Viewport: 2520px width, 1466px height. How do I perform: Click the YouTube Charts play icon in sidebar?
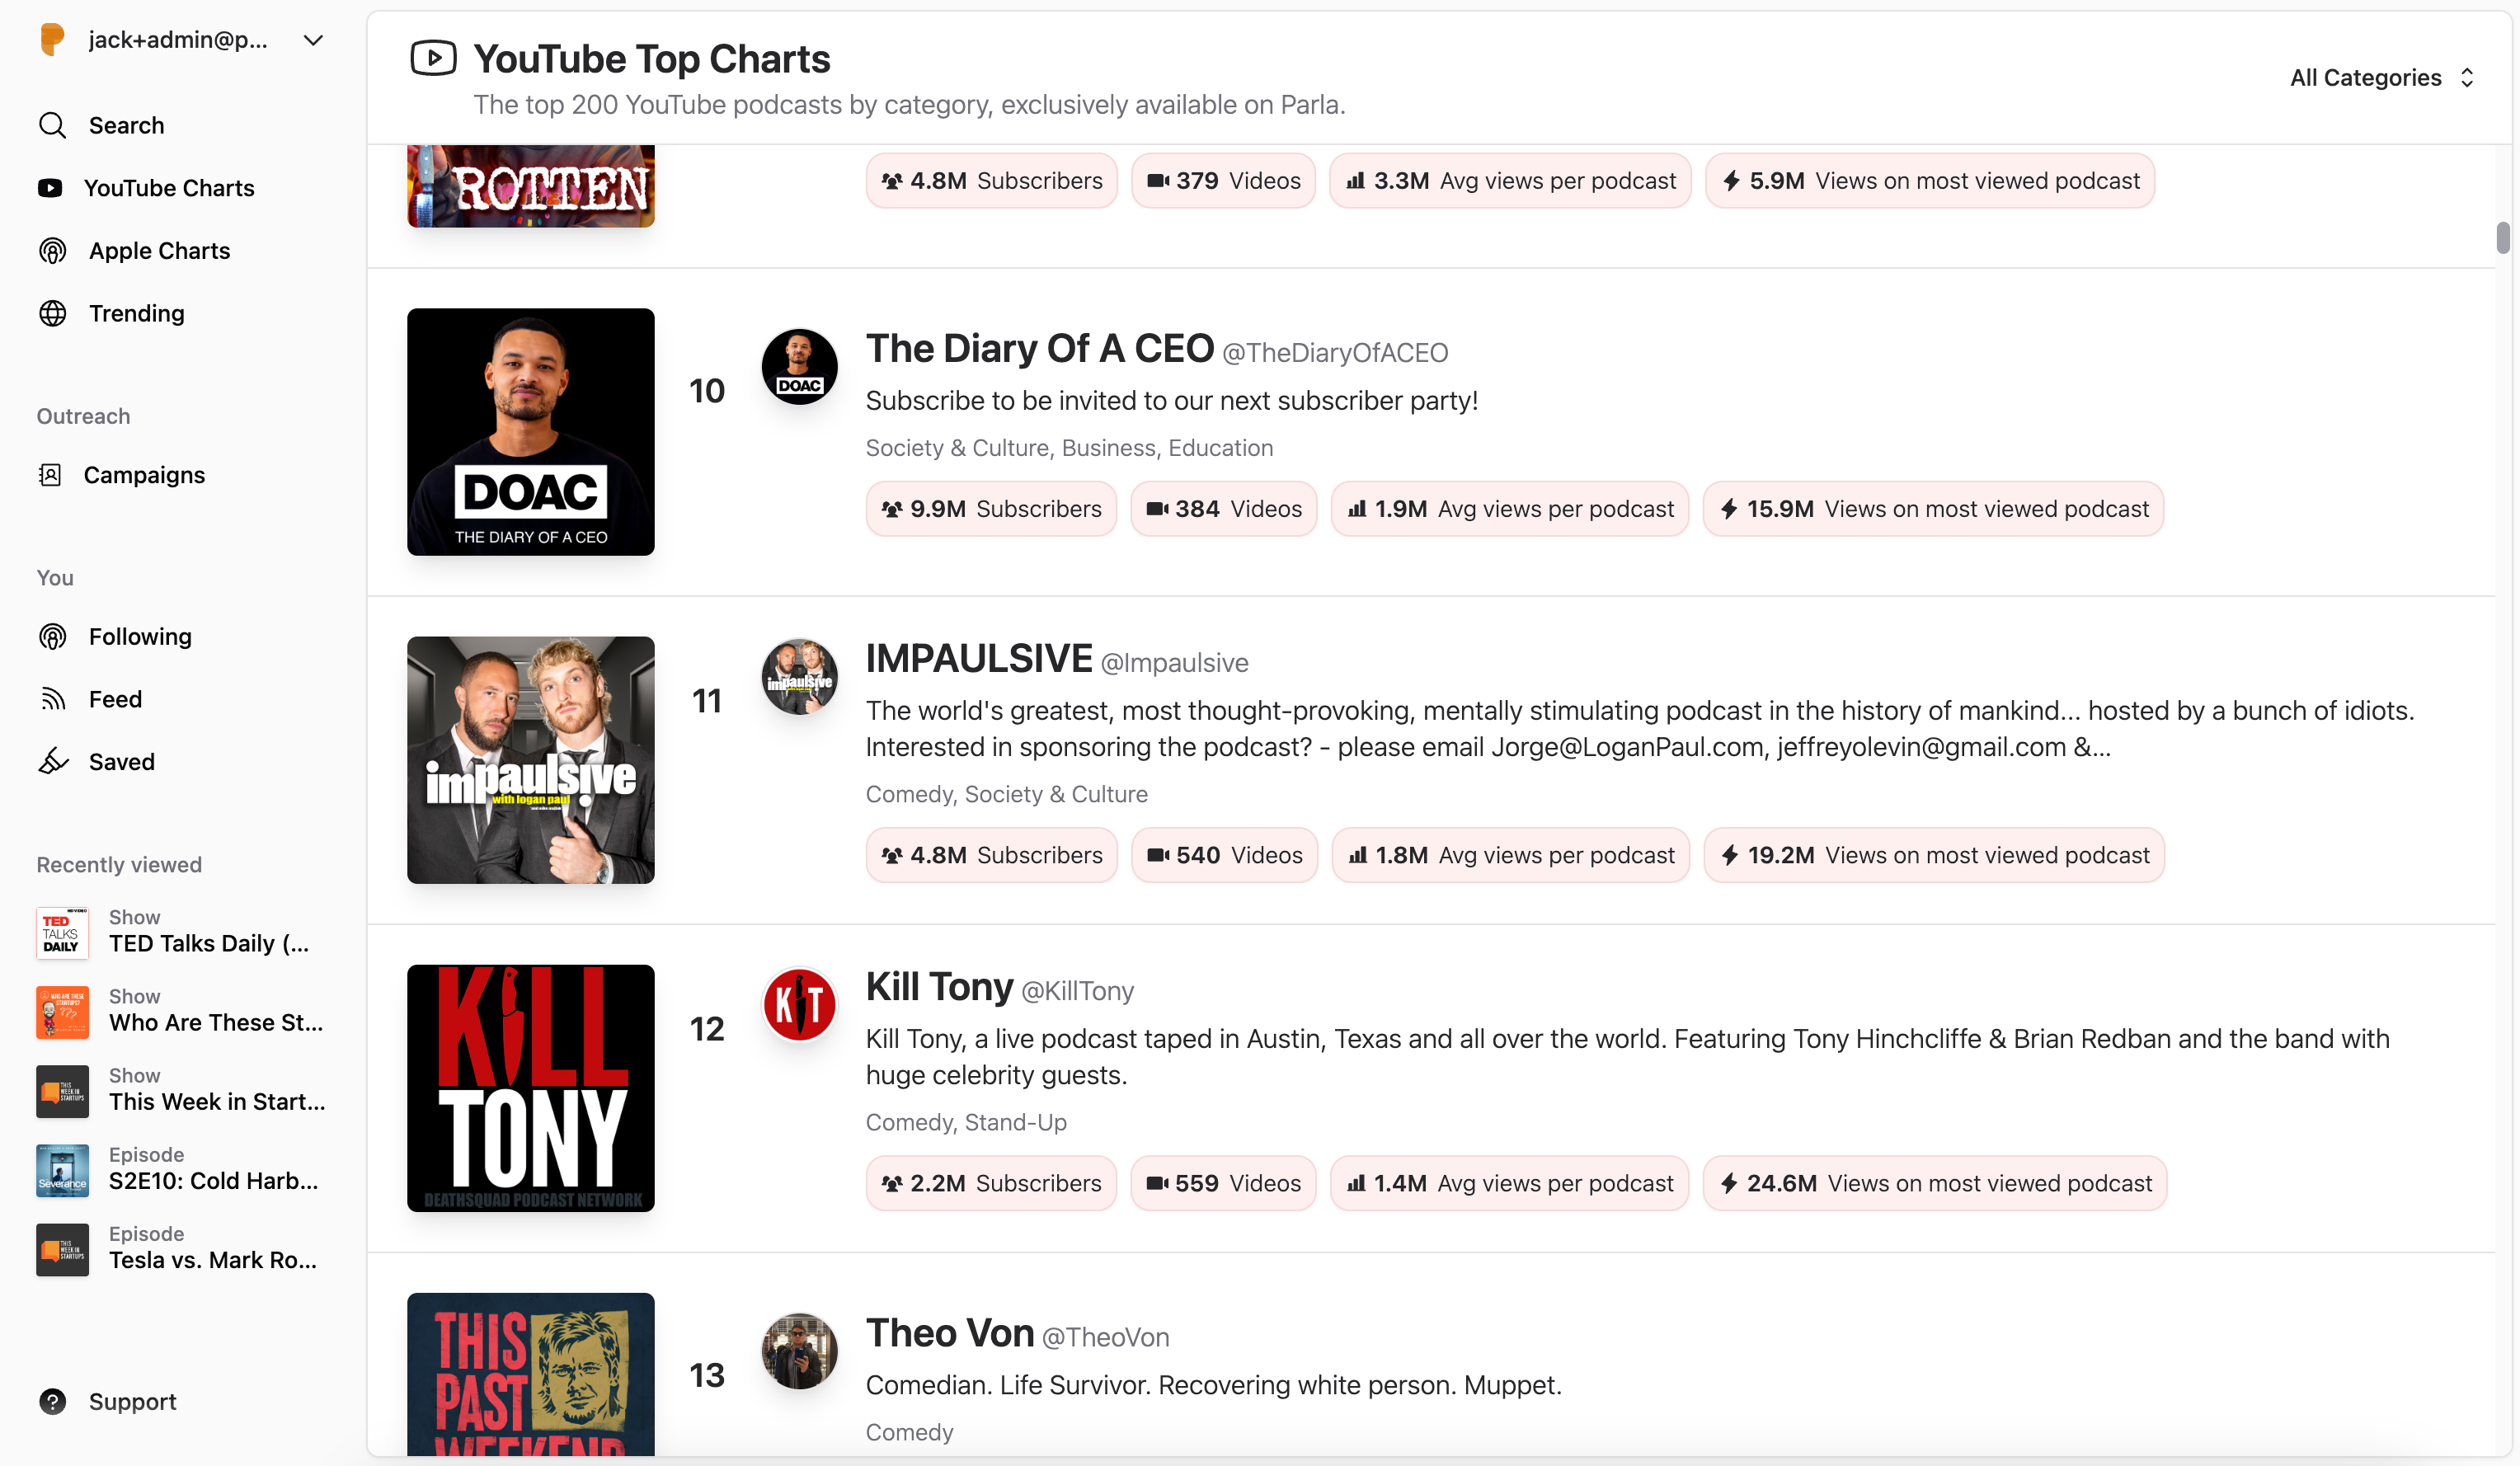[50, 188]
